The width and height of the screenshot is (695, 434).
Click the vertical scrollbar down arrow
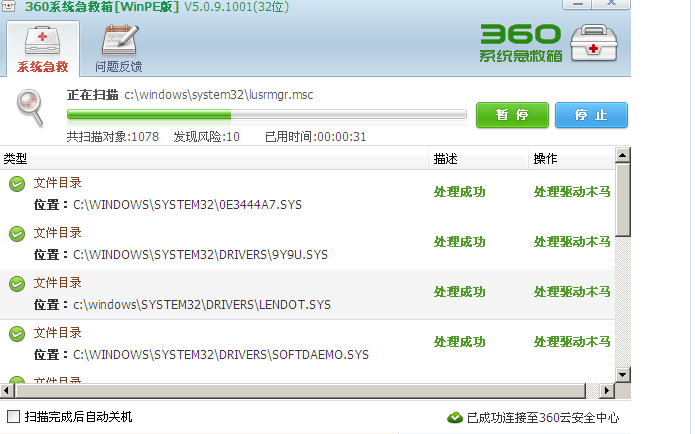tap(623, 375)
